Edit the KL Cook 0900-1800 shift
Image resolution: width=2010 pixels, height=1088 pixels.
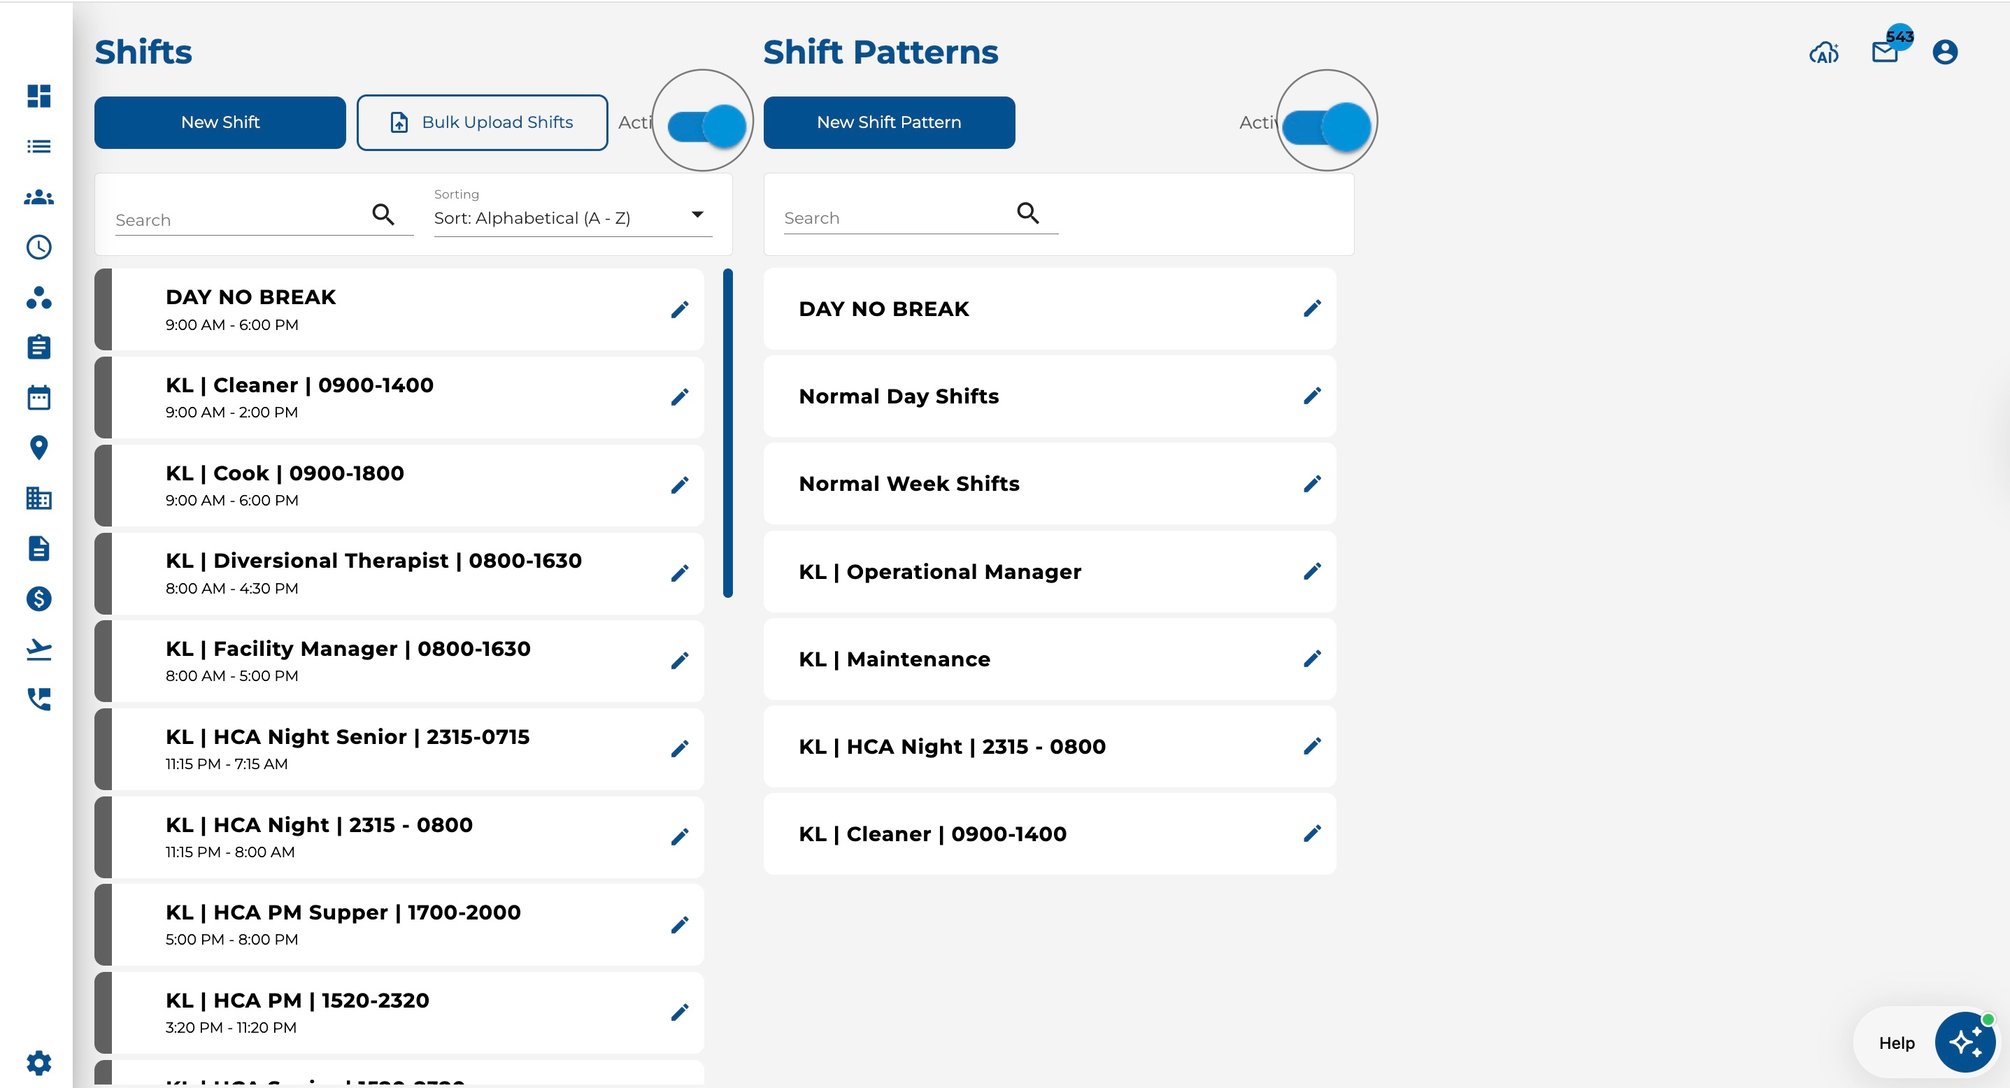[680, 485]
